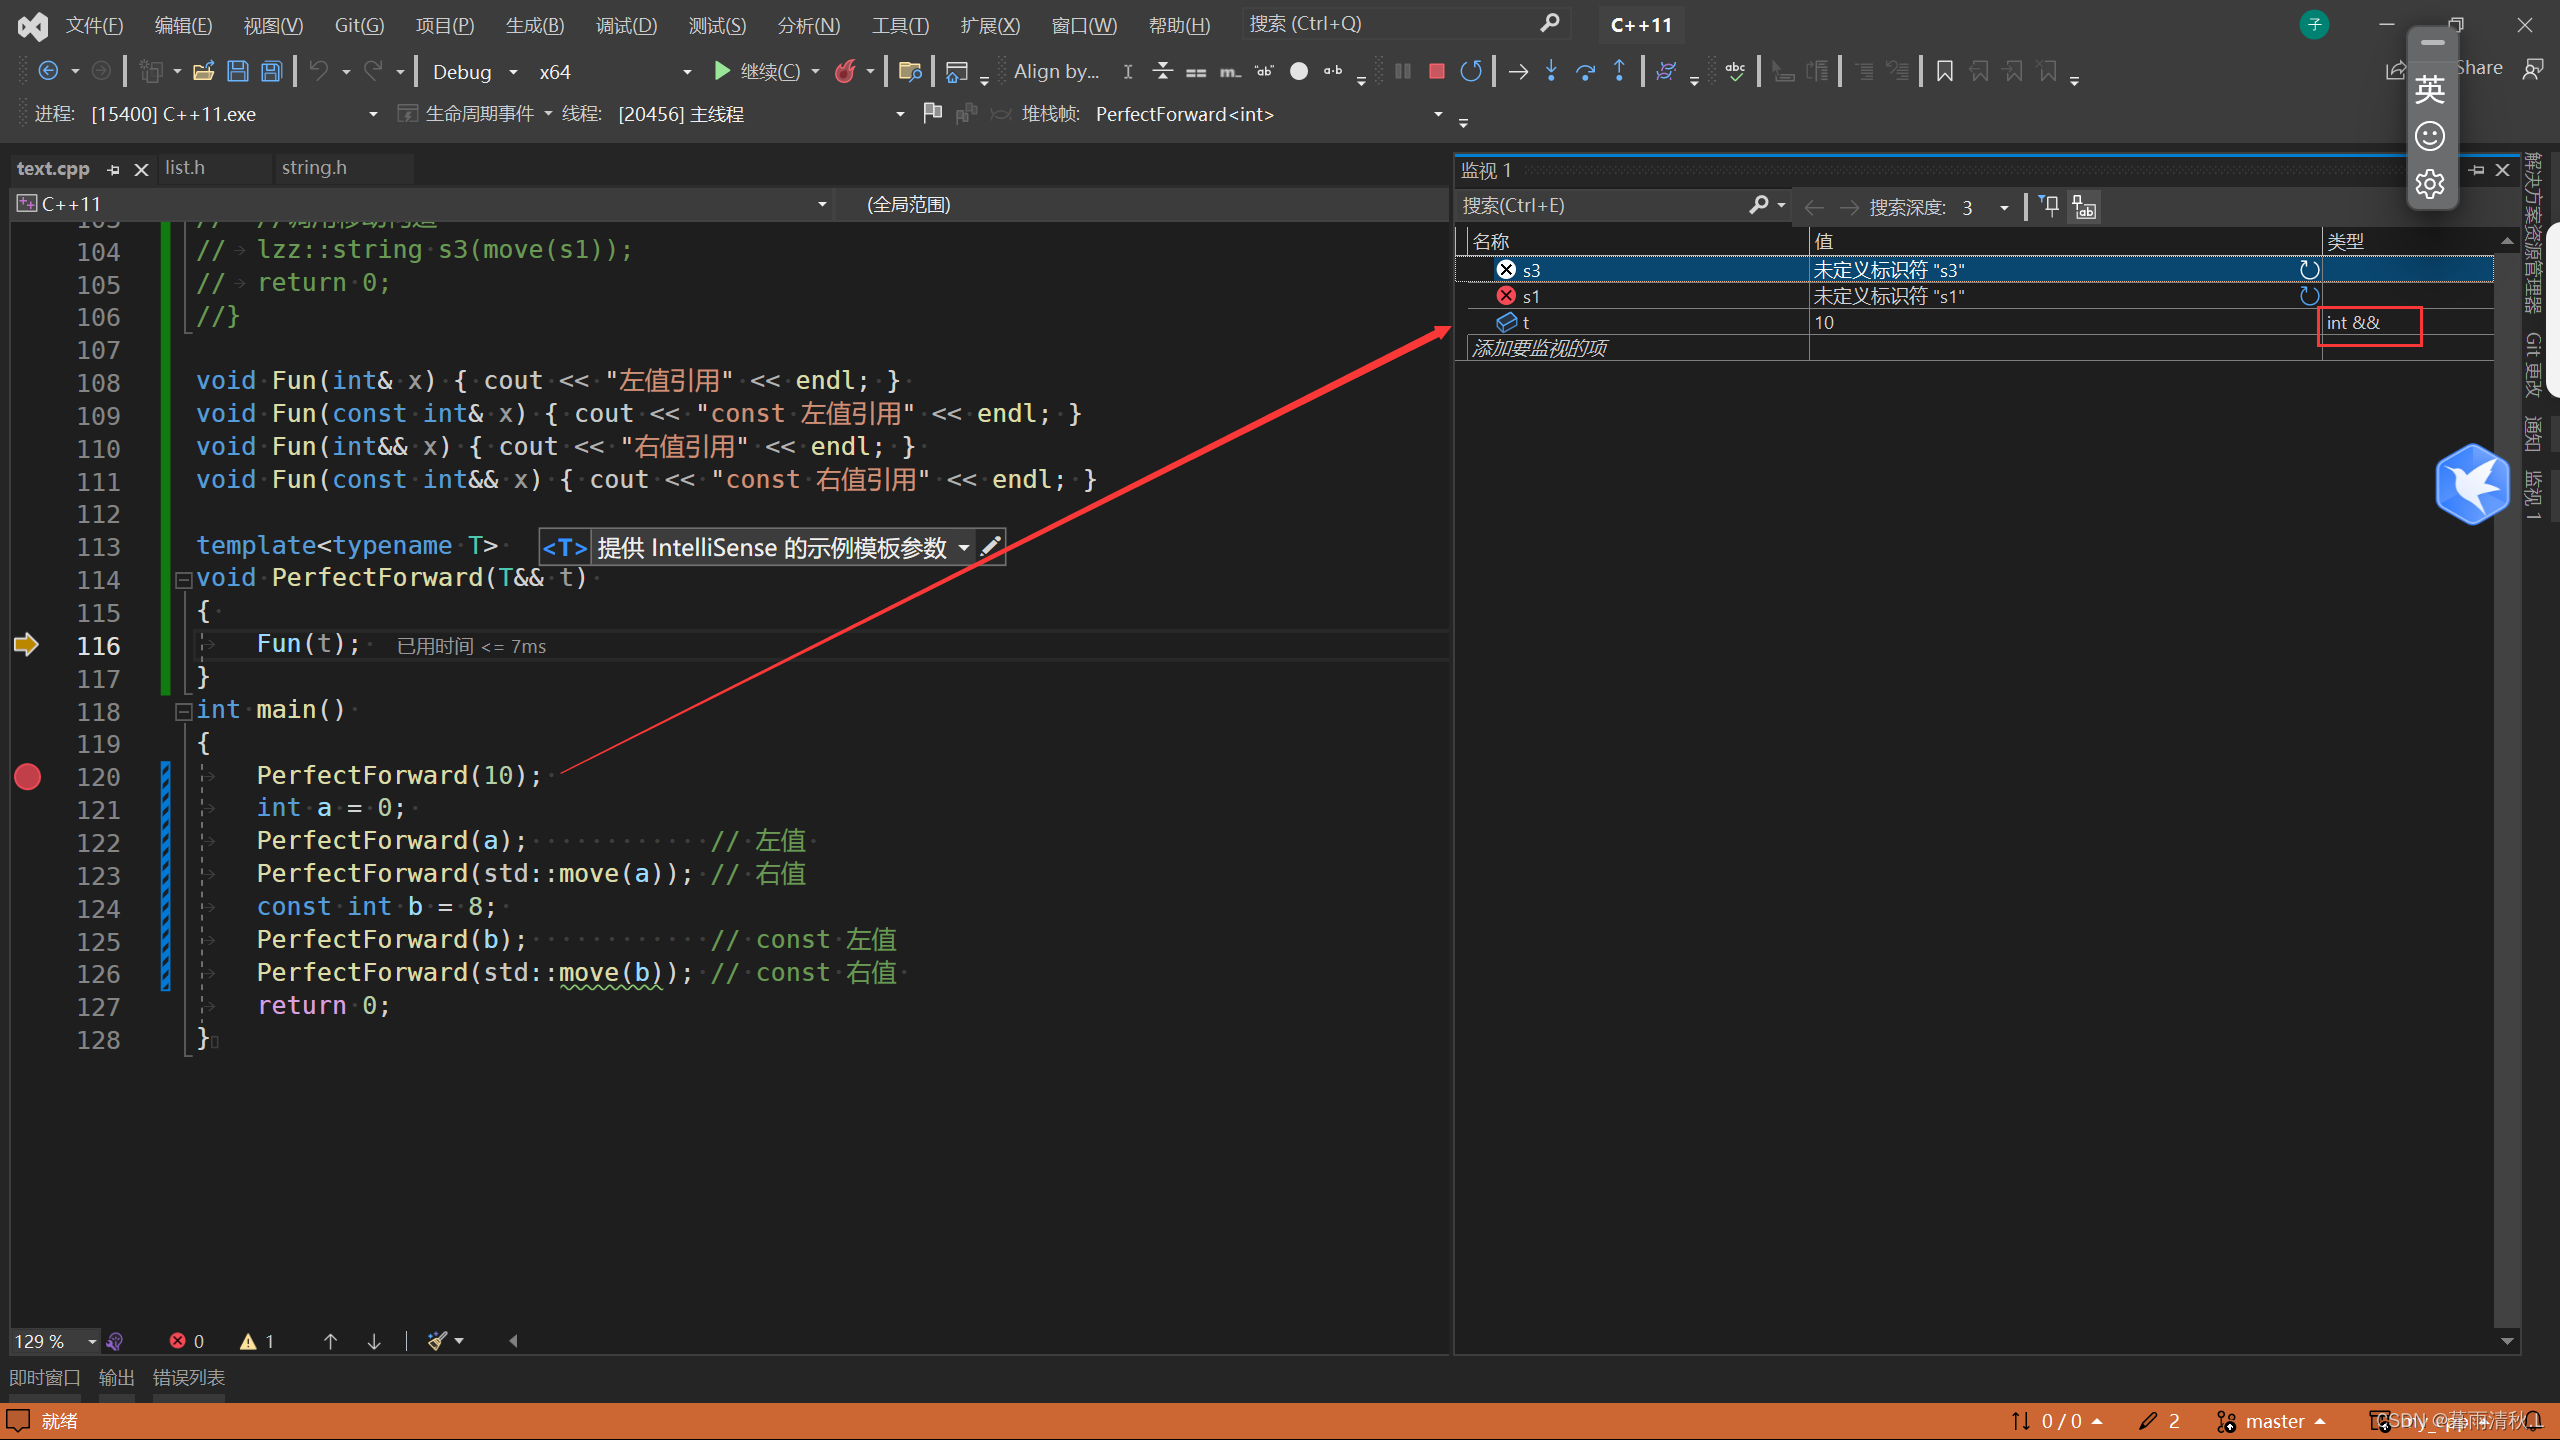Restart debugging with the circular arrow
This screenshot has height=1440, width=2560.
click(x=1470, y=71)
